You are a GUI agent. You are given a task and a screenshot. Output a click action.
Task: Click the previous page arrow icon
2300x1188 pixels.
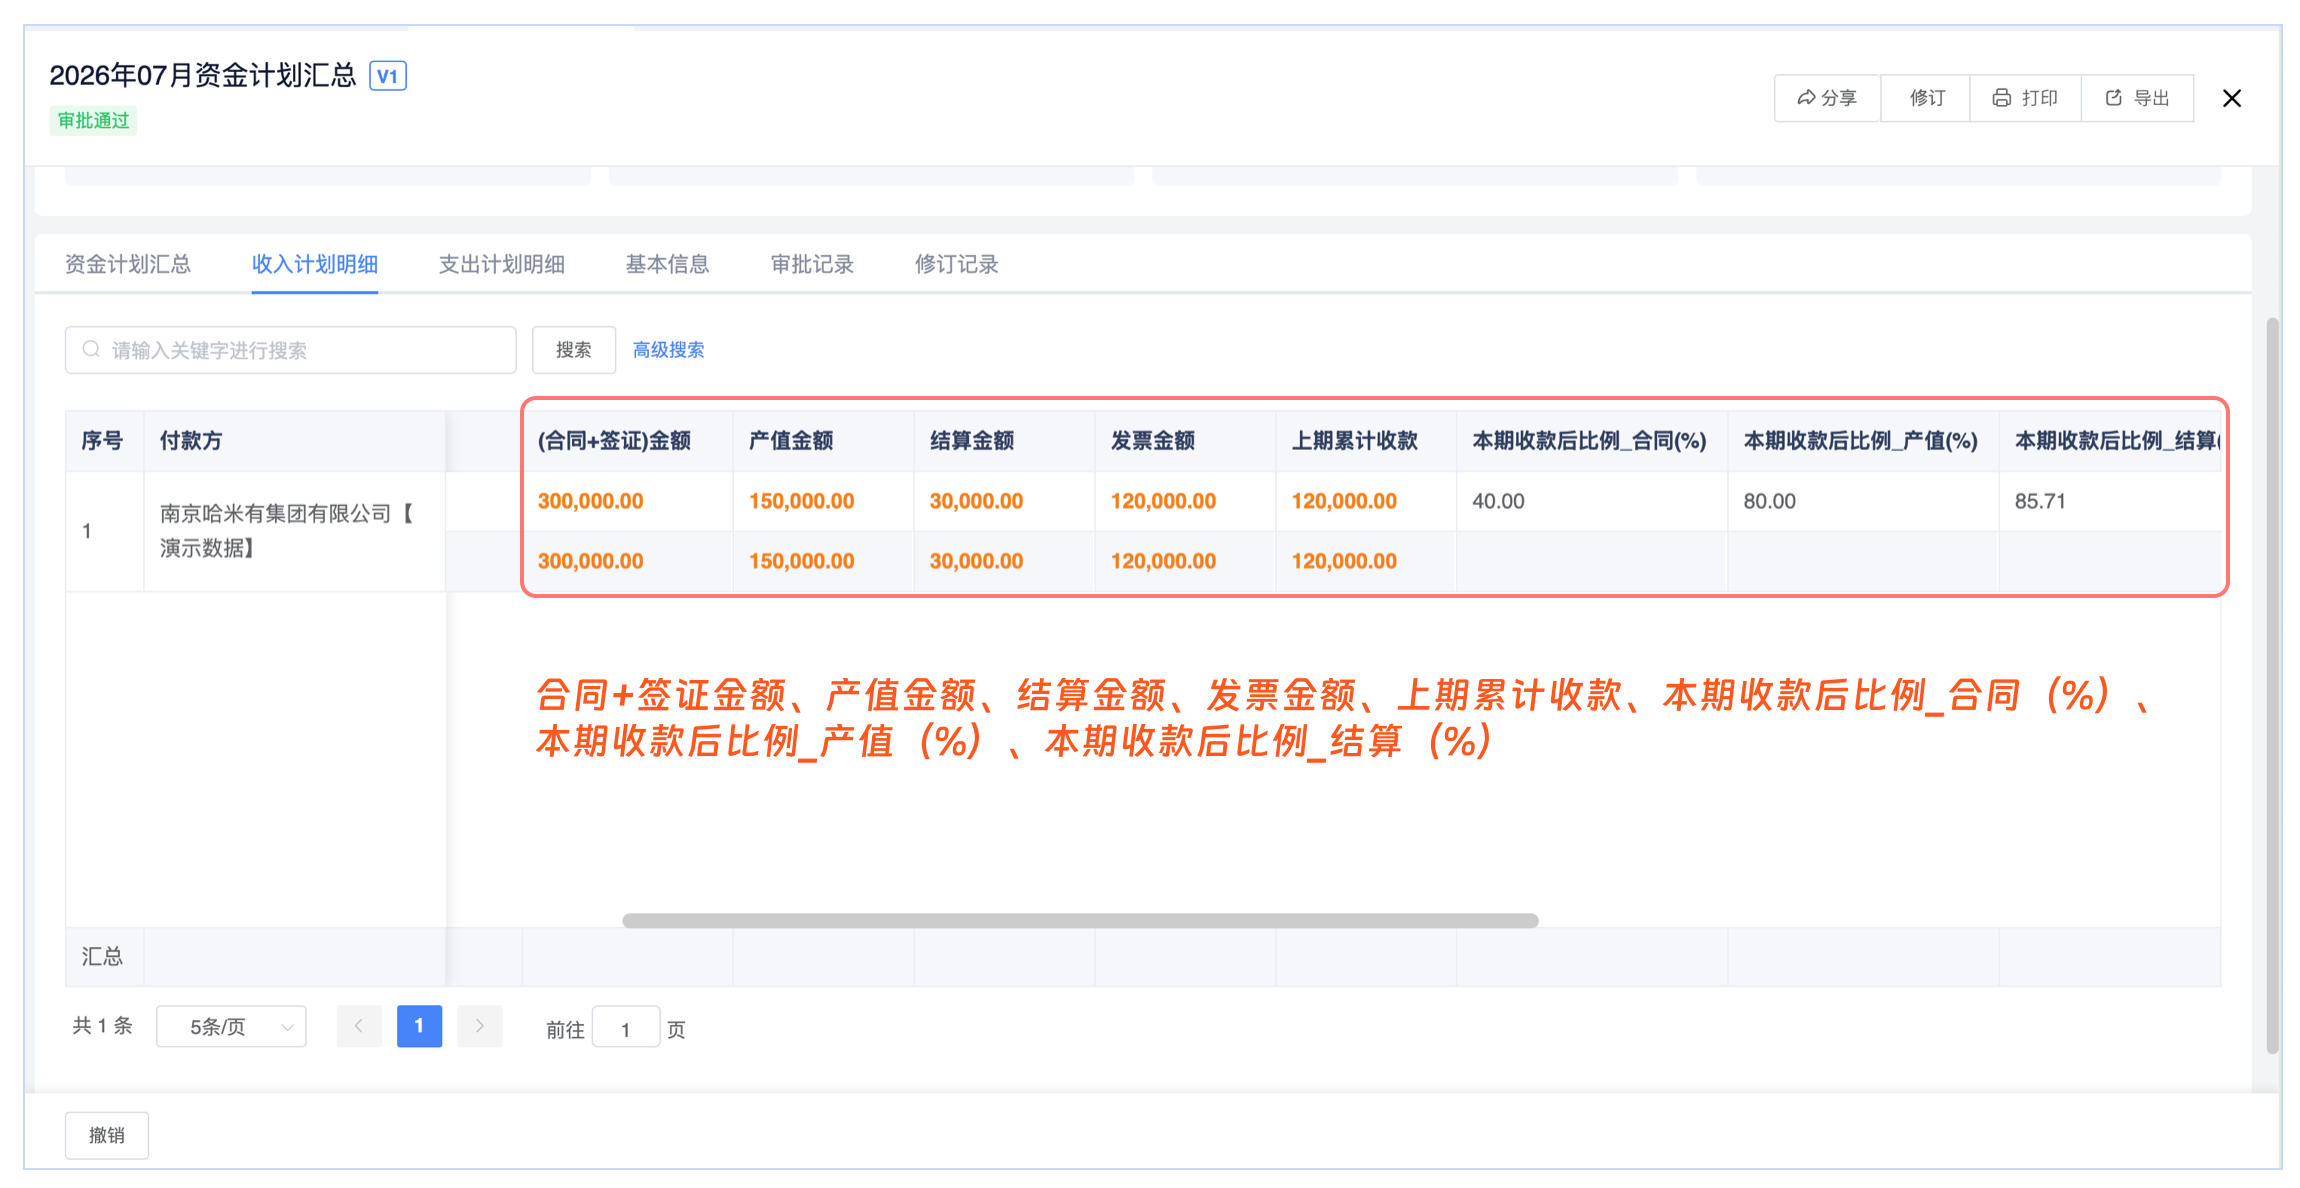pyautogui.click(x=359, y=1026)
